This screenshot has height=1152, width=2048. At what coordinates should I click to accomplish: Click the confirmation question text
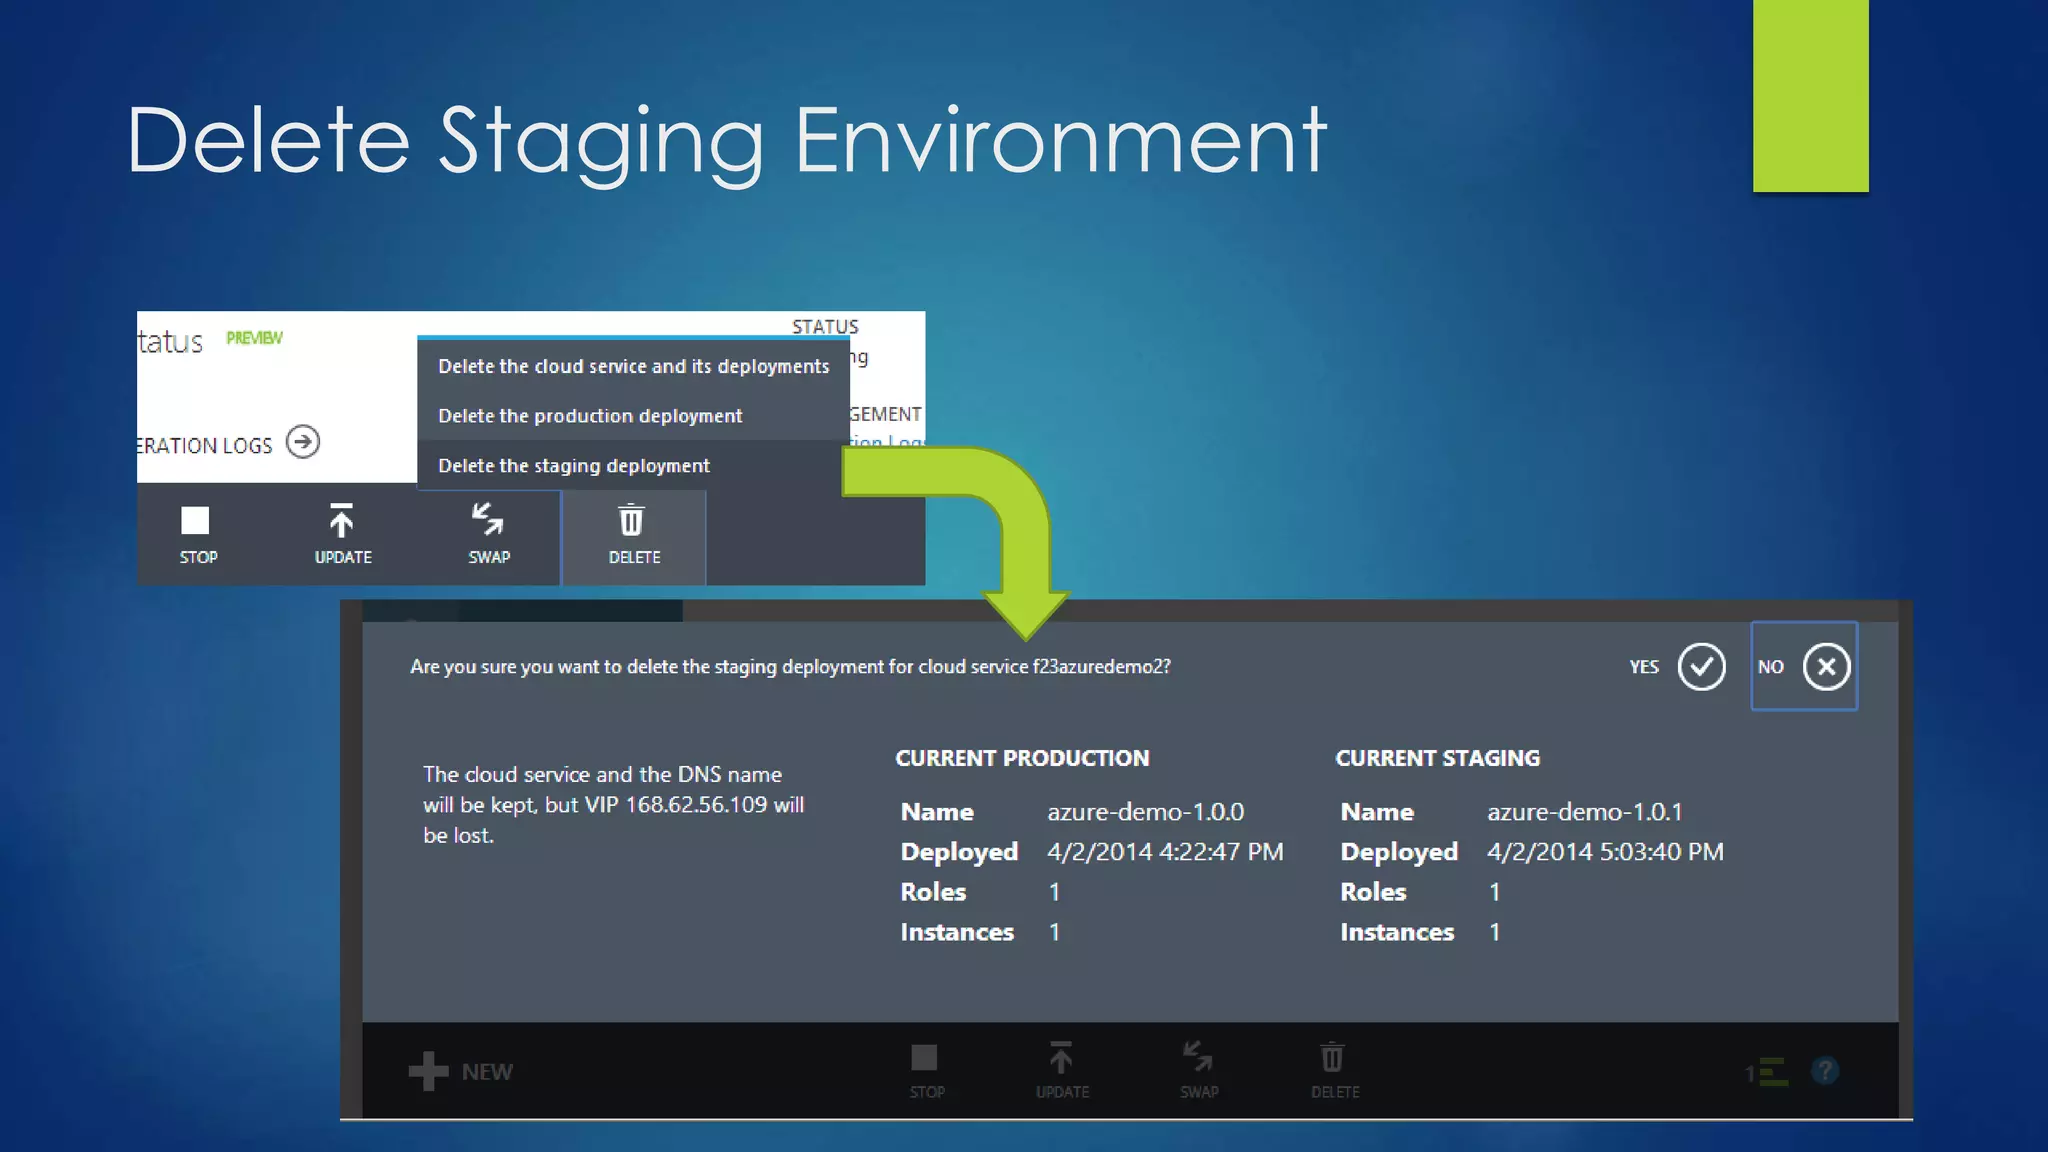coord(790,667)
